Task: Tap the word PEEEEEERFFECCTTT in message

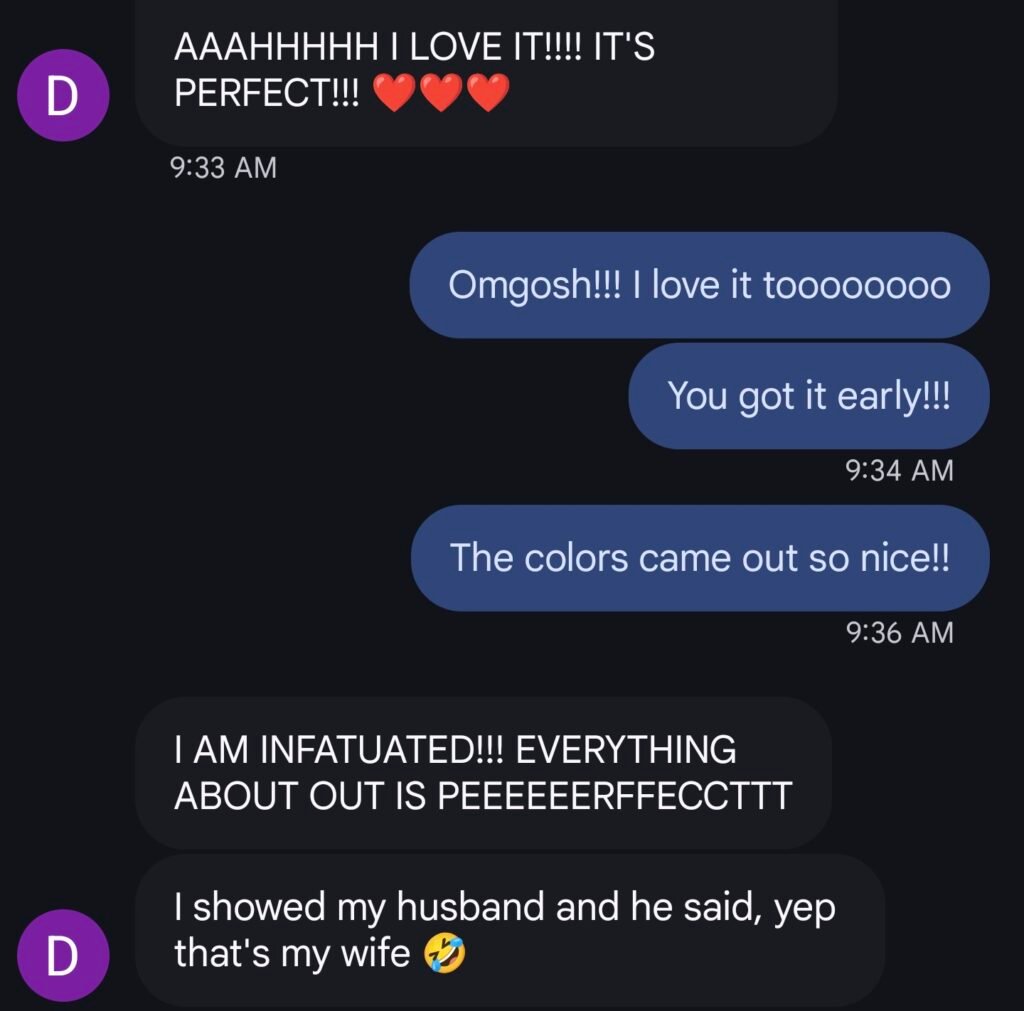Action: 614,795
